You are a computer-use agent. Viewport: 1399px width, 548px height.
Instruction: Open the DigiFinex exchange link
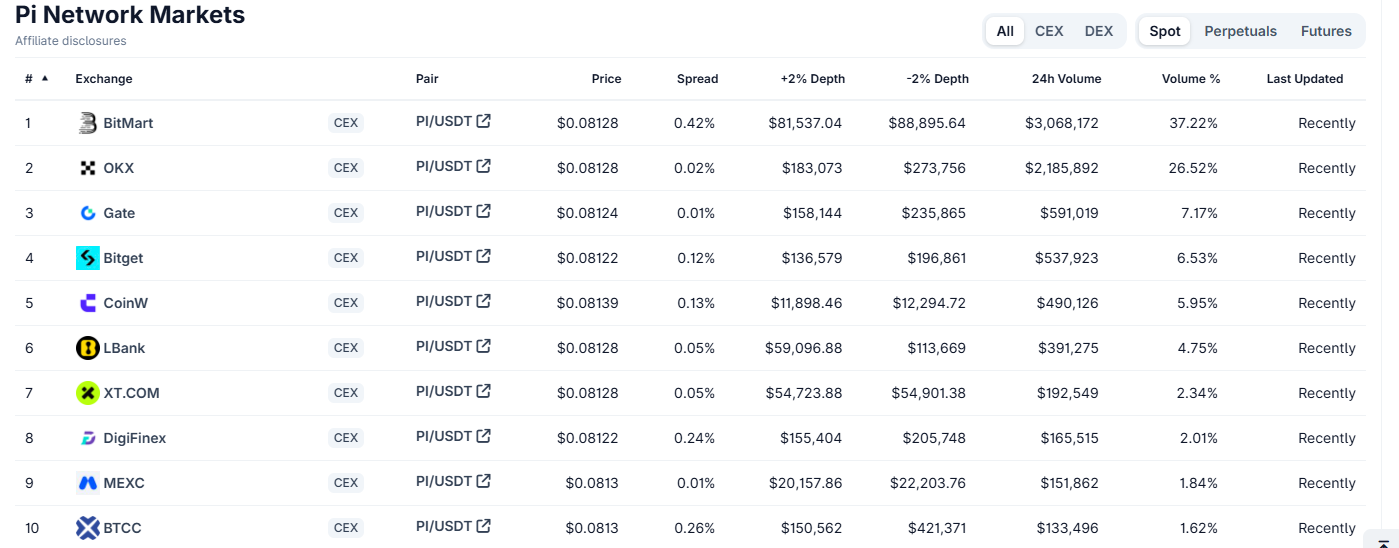click(x=135, y=438)
